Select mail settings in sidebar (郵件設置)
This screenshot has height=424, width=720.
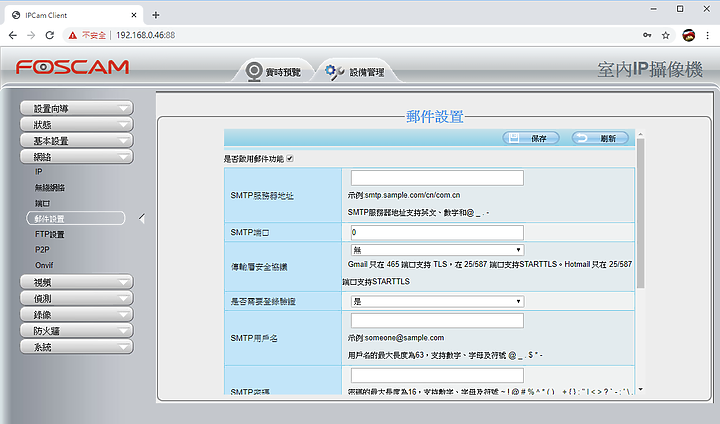pos(76,218)
